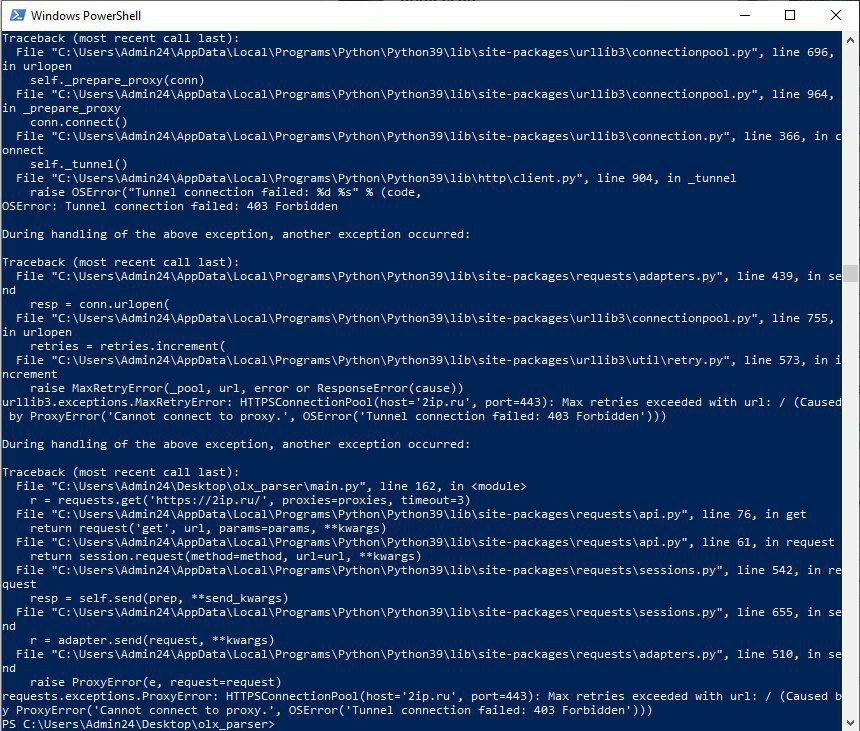860x731 pixels.
Task: Click the text 'conn.connect()'
Action: click(x=78, y=122)
